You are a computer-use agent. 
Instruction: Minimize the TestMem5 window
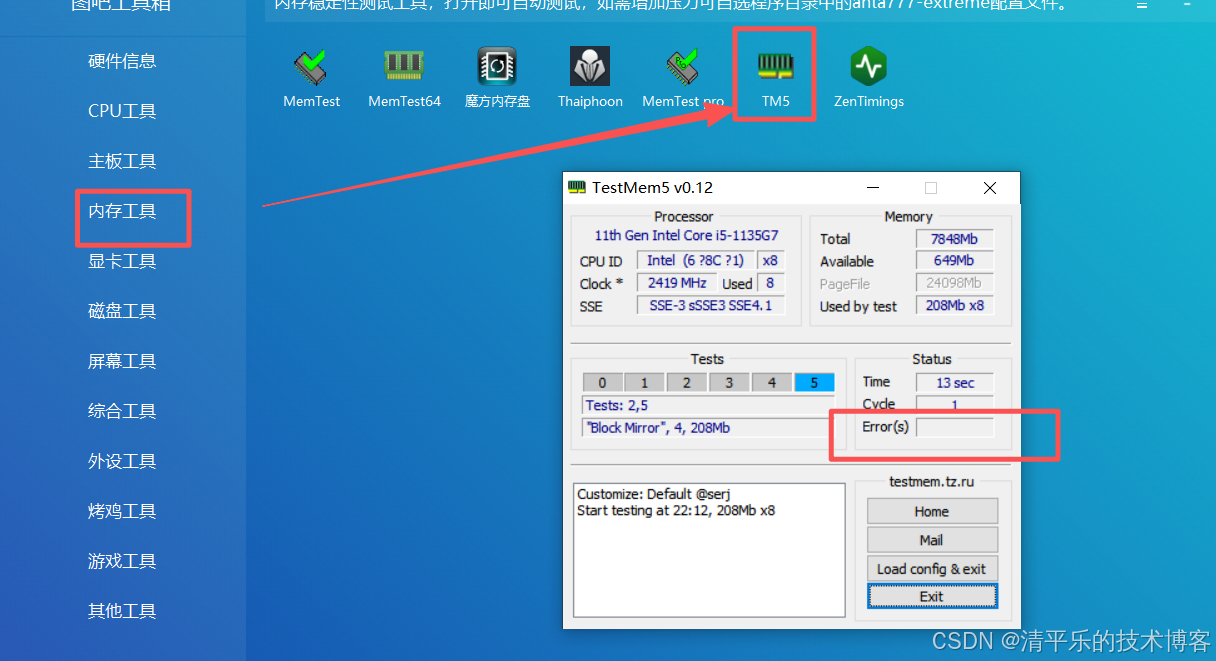[x=873, y=188]
